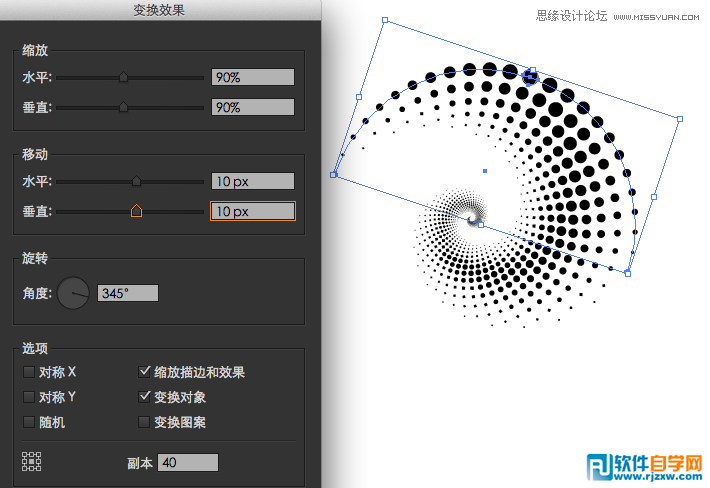
Task: Click the 副本 copies field showing 40
Action: coord(188,462)
